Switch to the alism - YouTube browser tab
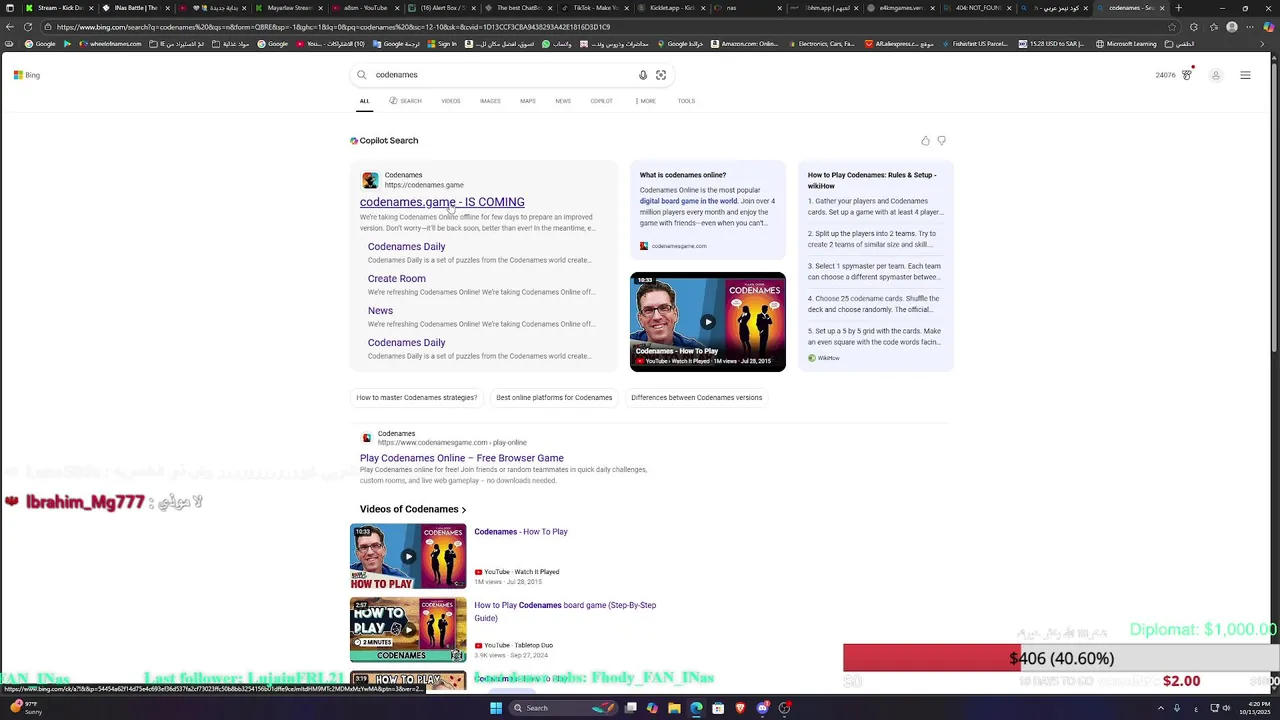 pos(365,8)
